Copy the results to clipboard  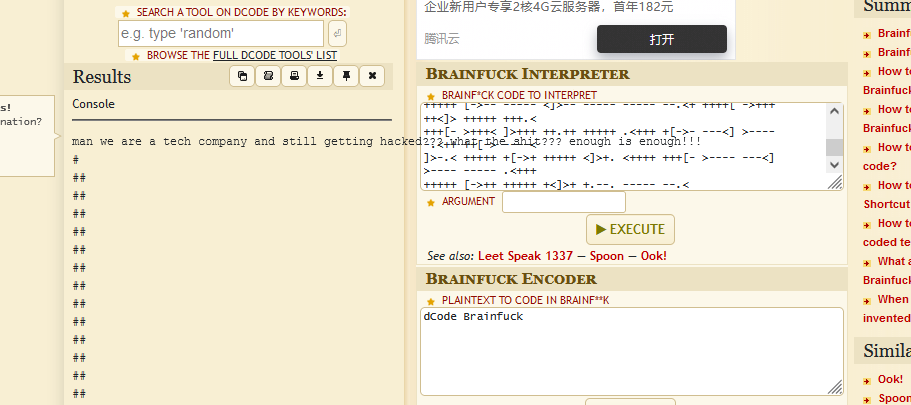(242, 76)
